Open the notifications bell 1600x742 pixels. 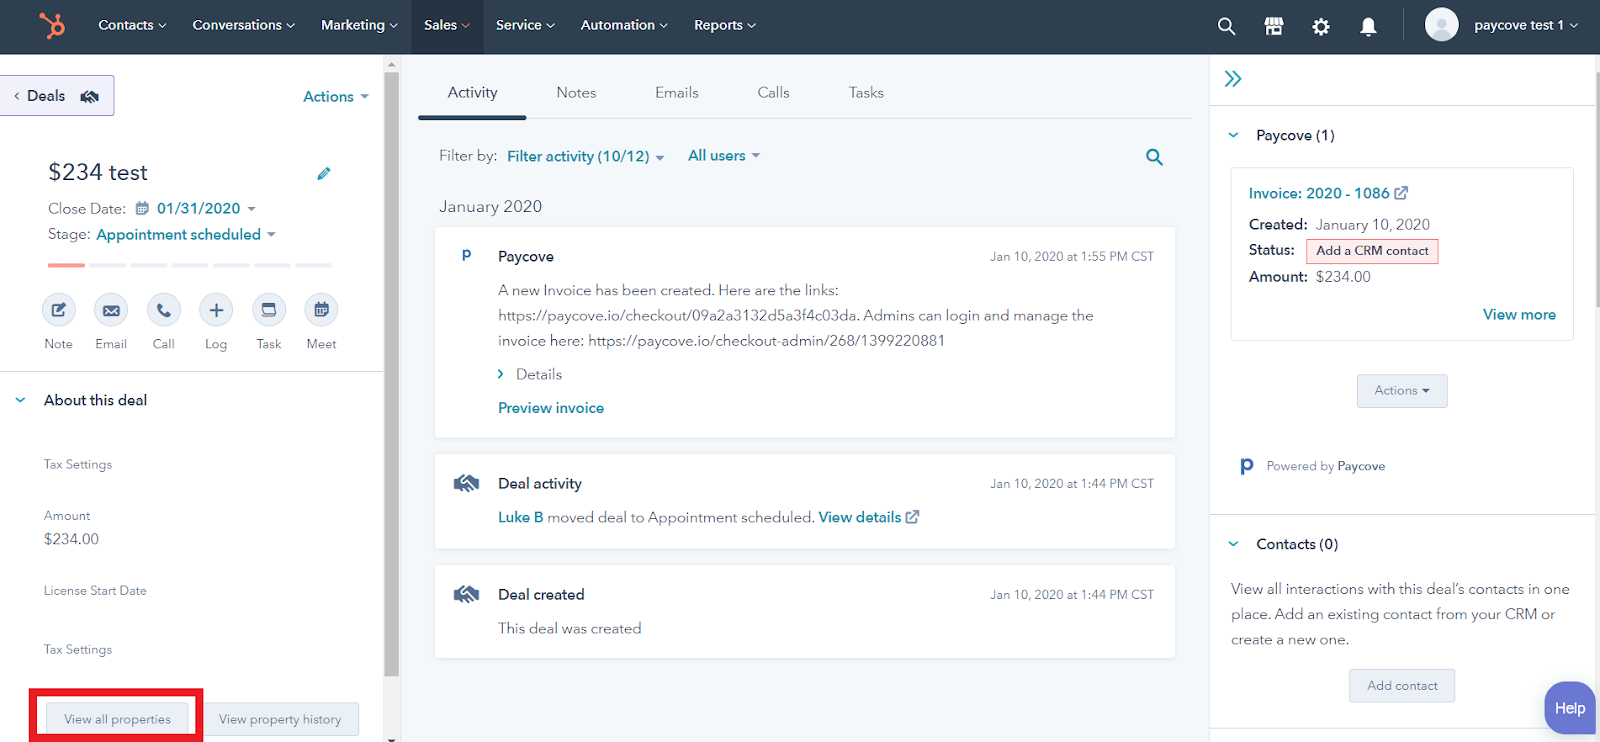[x=1368, y=26]
